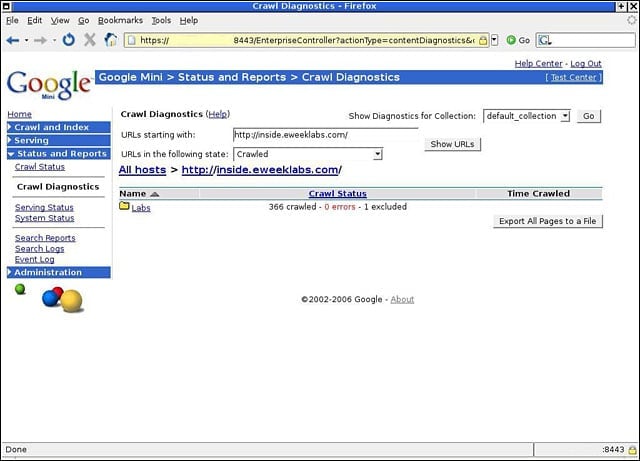This screenshot has height=461, width=640.
Task: Open the Help menu in the menu bar
Action: 189,20
